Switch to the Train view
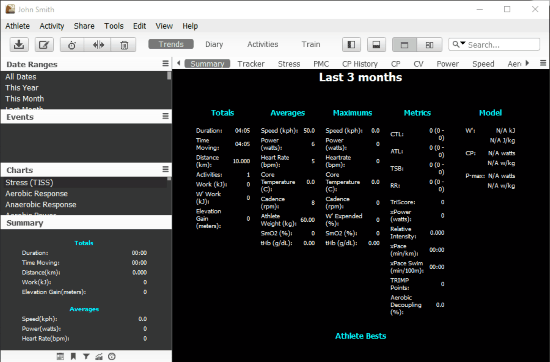 coord(311,44)
